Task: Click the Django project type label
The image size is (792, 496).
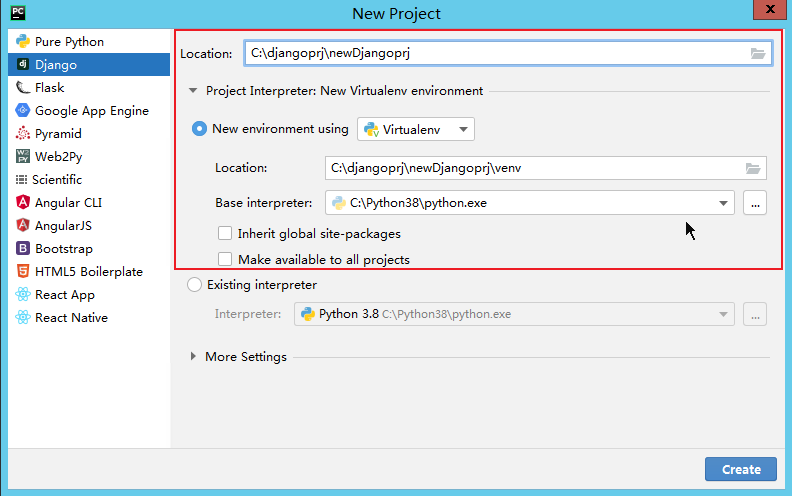Action: point(56,65)
